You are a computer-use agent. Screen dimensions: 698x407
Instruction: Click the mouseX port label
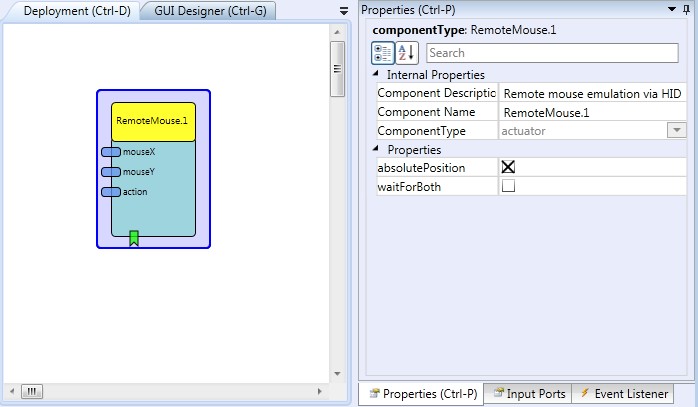(139, 152)
